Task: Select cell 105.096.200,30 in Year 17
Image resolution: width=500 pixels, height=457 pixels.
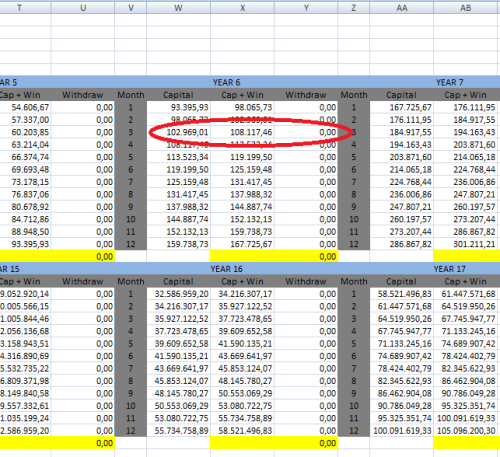Action: pyautogui.click(x=467, y=431)
